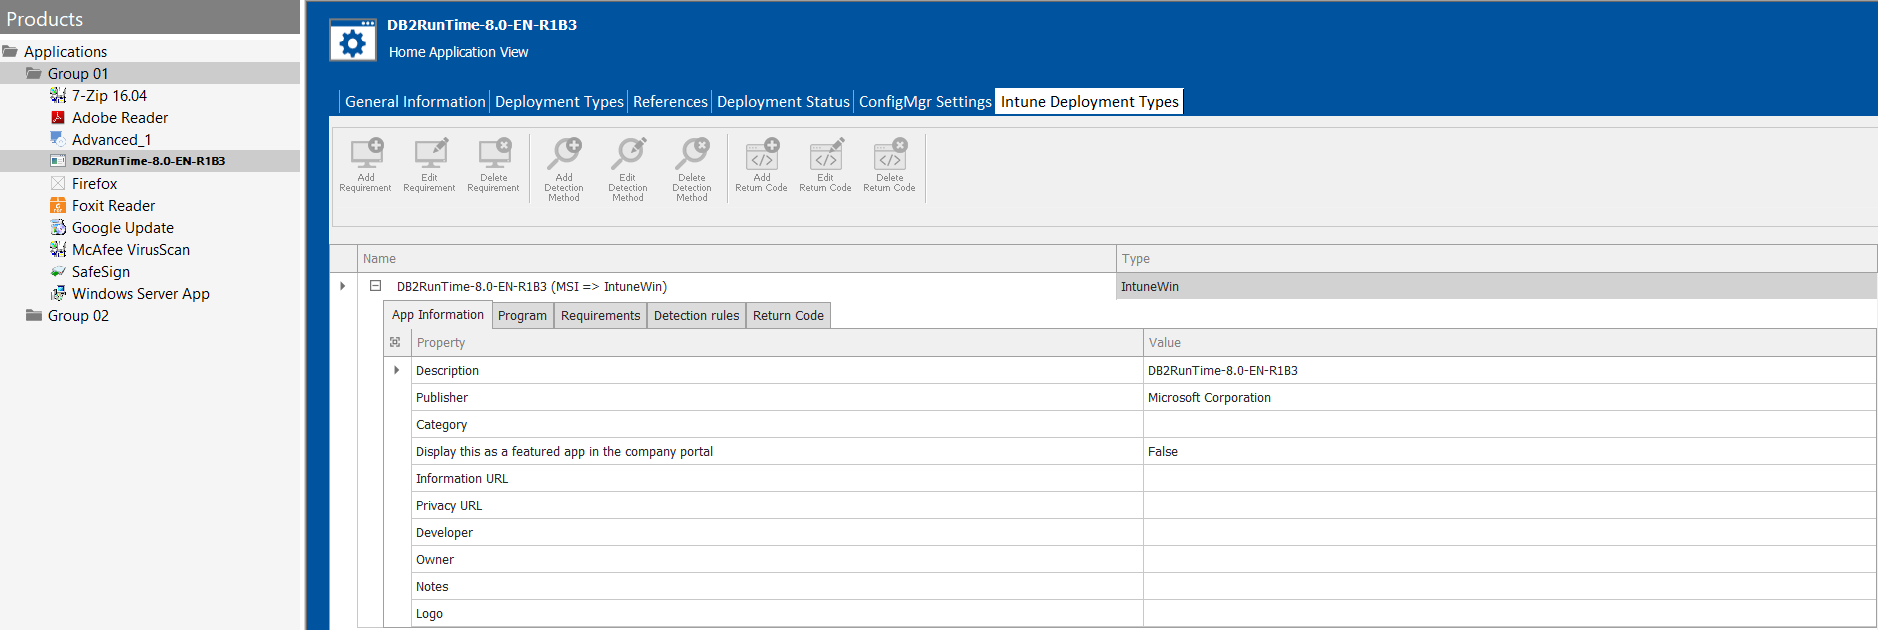Switch to ConfigMgr Settings tab
Image resolution: width=1878 pixels, height=635 pixels.
925,102
